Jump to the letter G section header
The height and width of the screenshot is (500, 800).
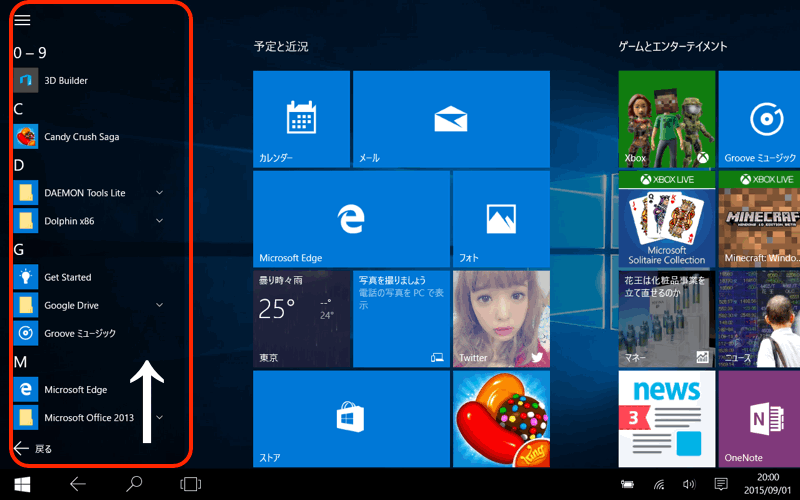19,249
